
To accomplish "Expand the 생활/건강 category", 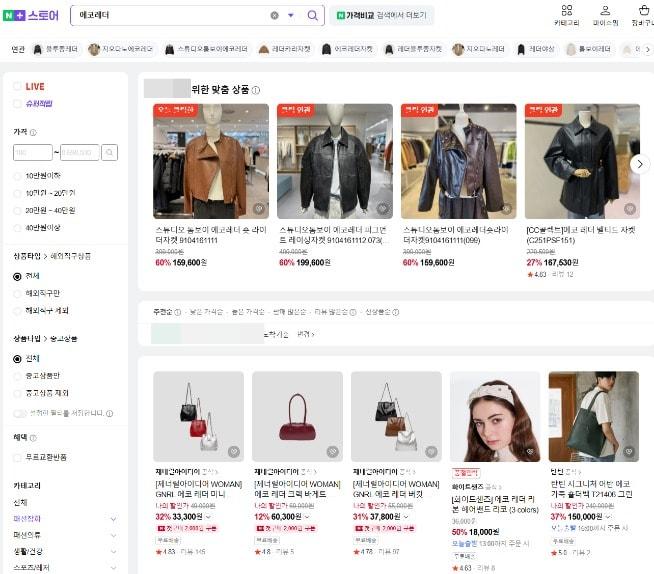I will (113, 551).
